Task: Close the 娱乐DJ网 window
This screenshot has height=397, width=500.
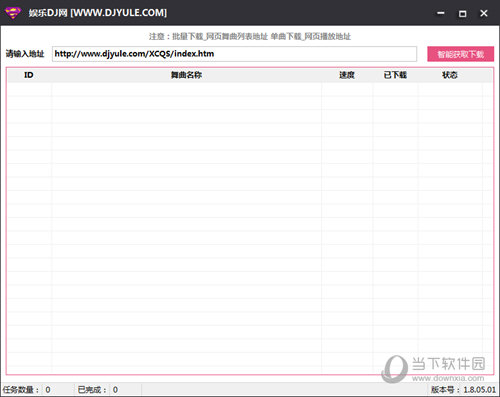Action: pyautogui.click(x=484, y=13)
